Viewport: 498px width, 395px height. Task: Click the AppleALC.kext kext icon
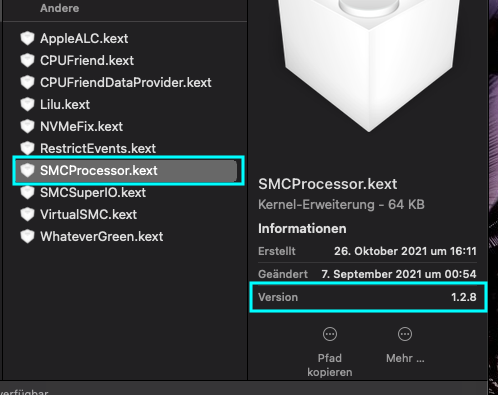coord(27,38)
